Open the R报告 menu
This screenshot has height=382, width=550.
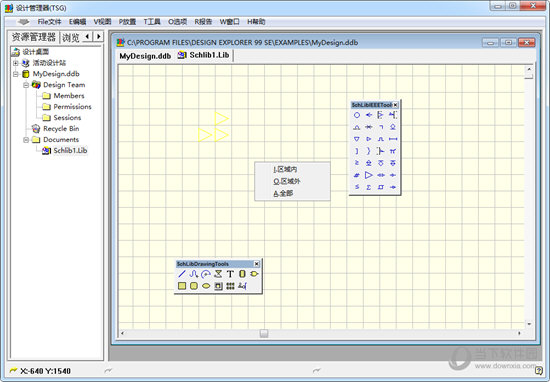click(203, 22)
